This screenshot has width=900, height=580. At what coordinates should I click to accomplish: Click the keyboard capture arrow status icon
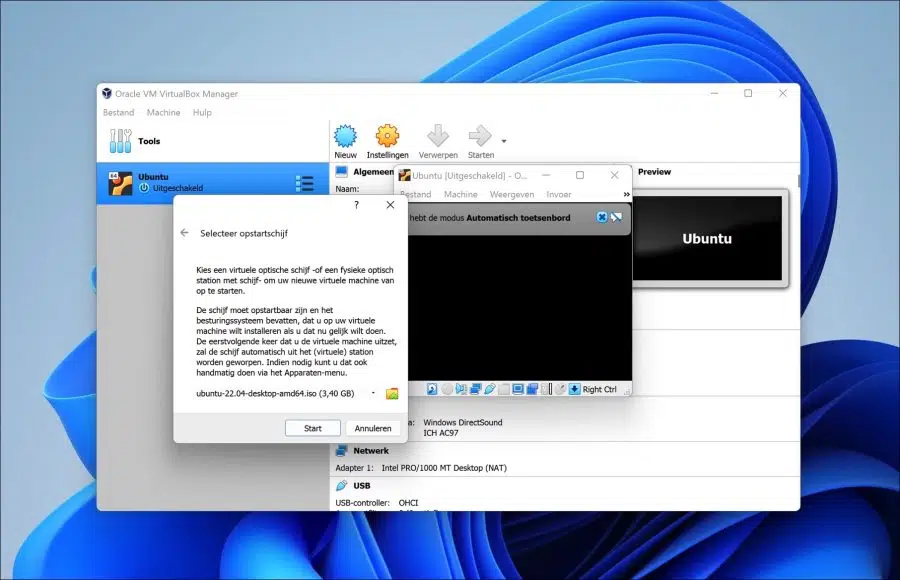pos(574,389)
